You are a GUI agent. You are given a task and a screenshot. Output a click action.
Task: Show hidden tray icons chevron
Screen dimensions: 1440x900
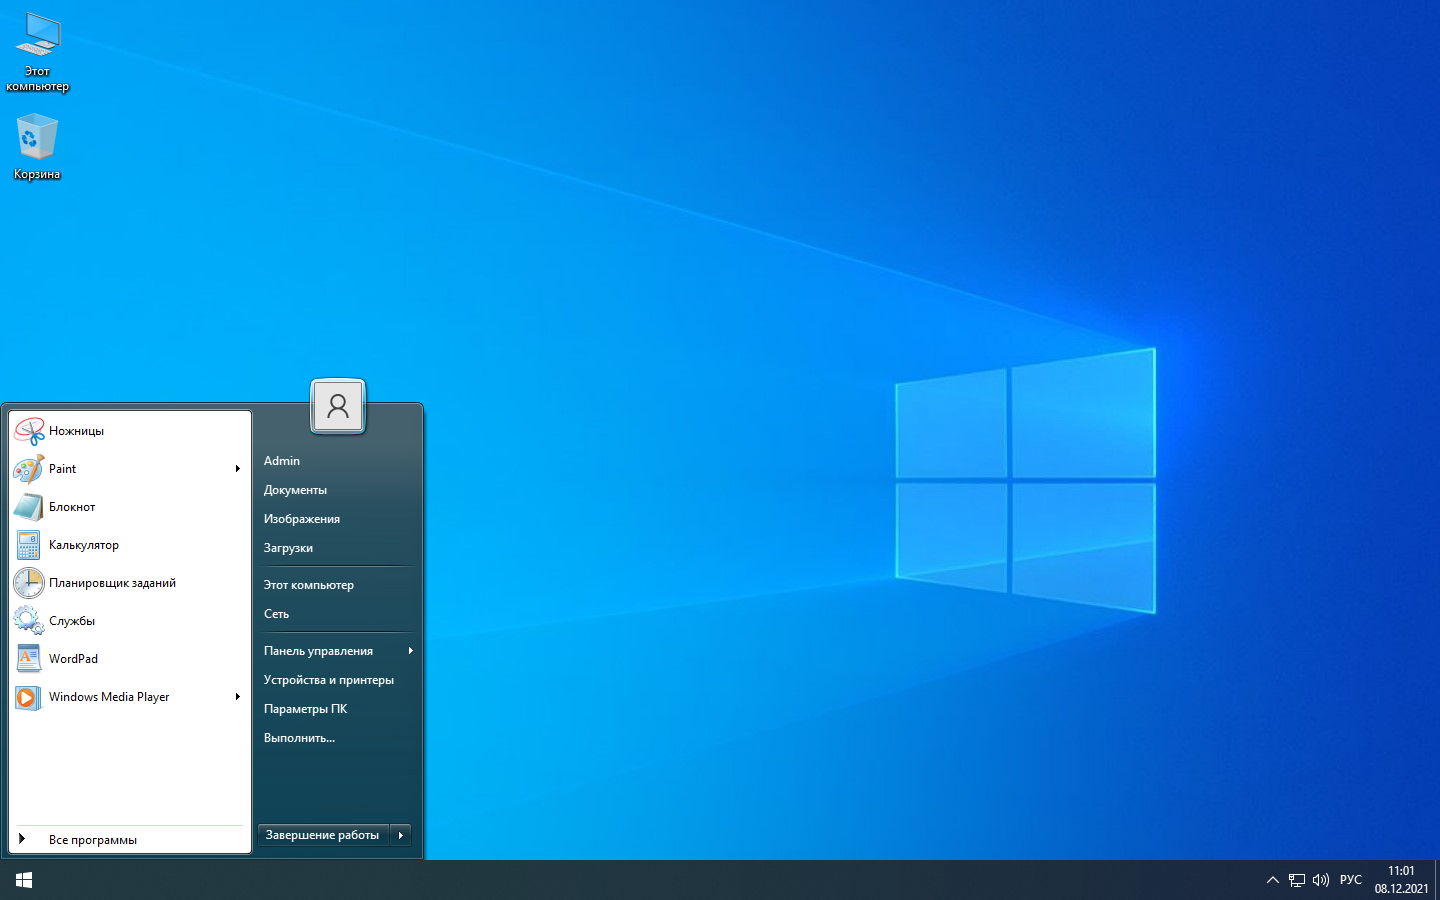tap(1272, 880)
